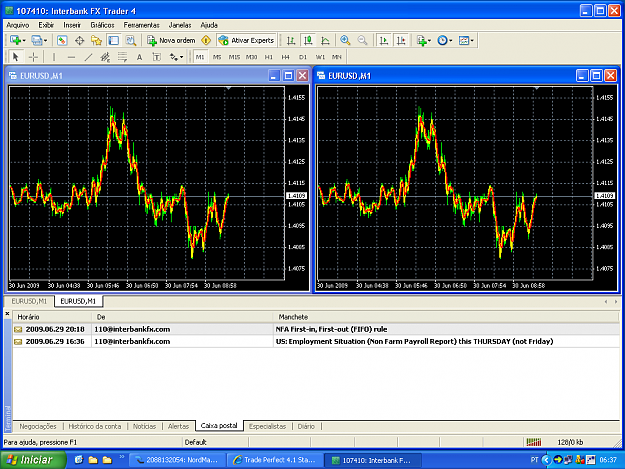Zoom out on the chart
Screen dimensions: 625x469
[362, 40]
